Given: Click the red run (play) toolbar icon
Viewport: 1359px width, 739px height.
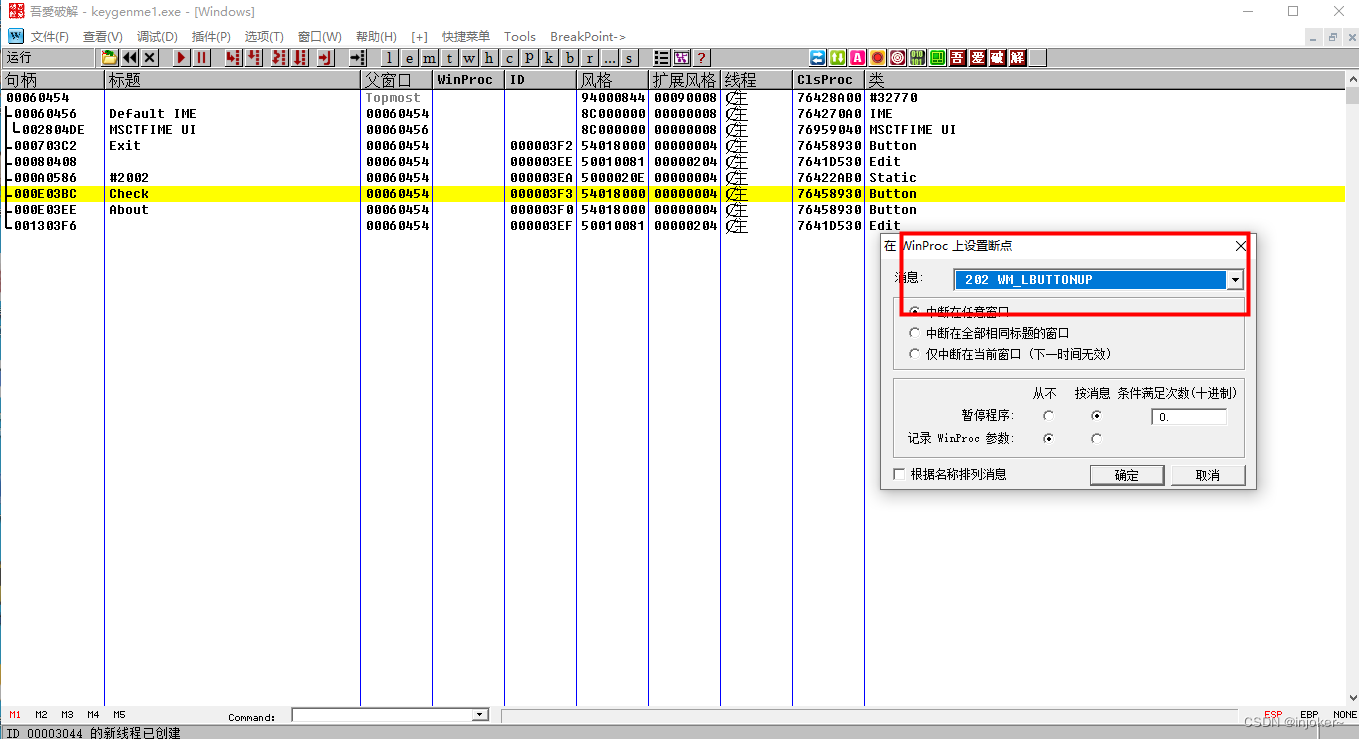Looking at the screenshot, I should (x=182, y=58).
